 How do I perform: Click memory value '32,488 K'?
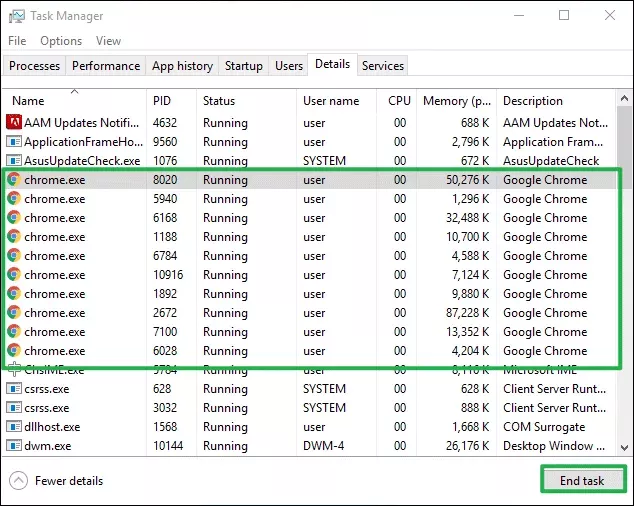[x=467, y=218]
